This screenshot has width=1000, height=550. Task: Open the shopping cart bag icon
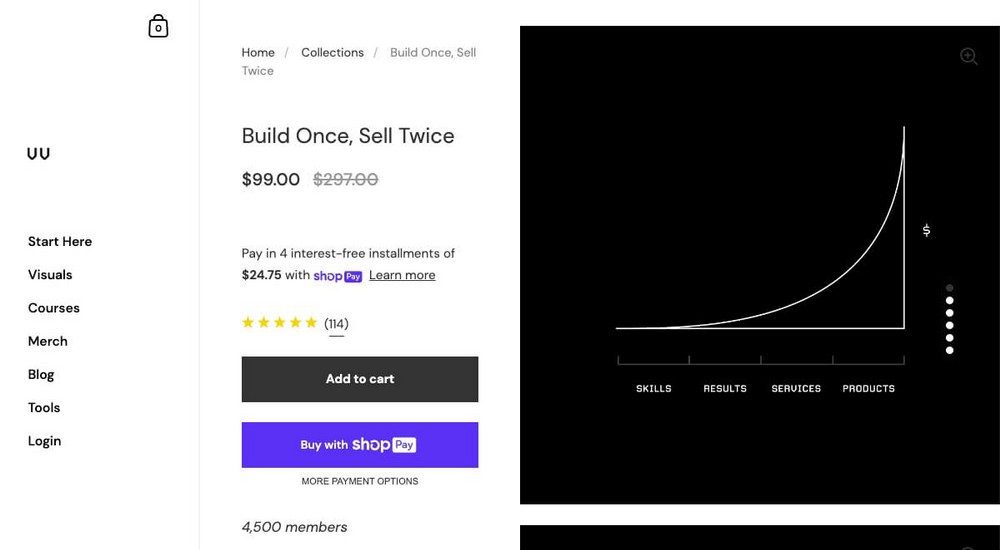(158, 27)
